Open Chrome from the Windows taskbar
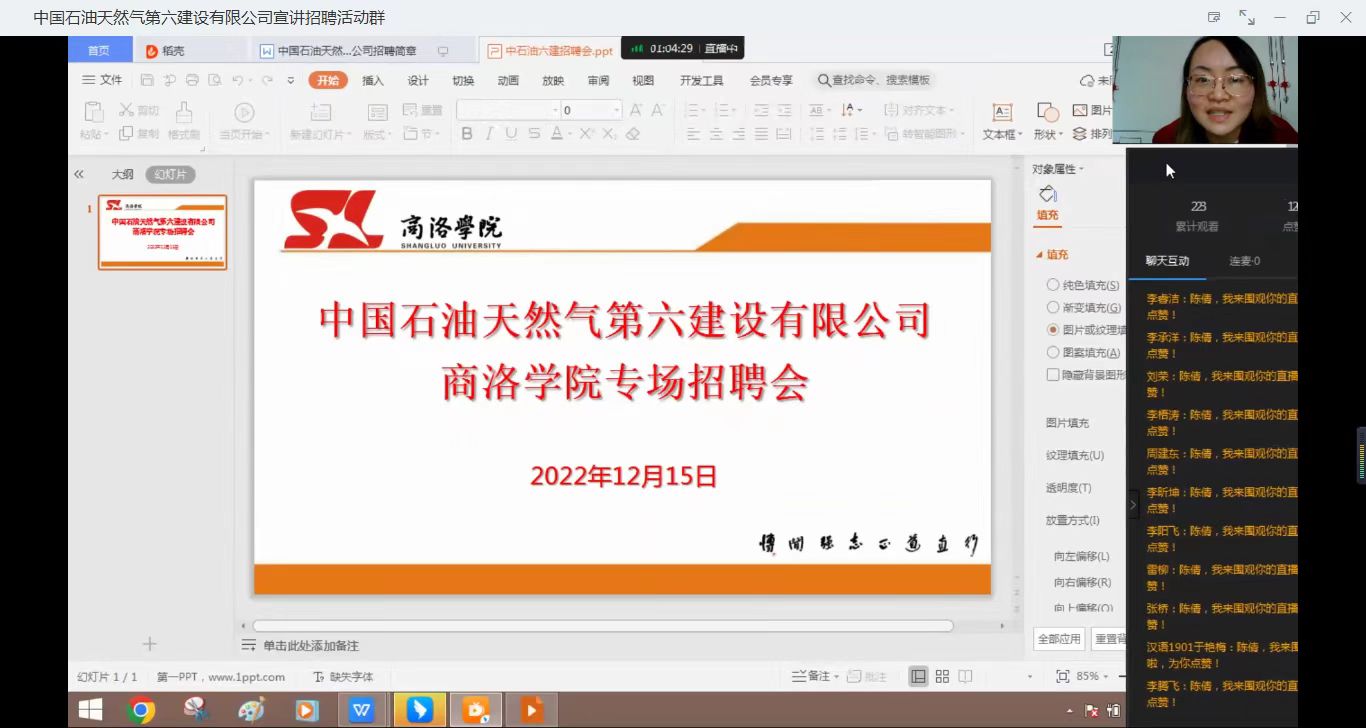The image size is (1366, 728). 142,710
